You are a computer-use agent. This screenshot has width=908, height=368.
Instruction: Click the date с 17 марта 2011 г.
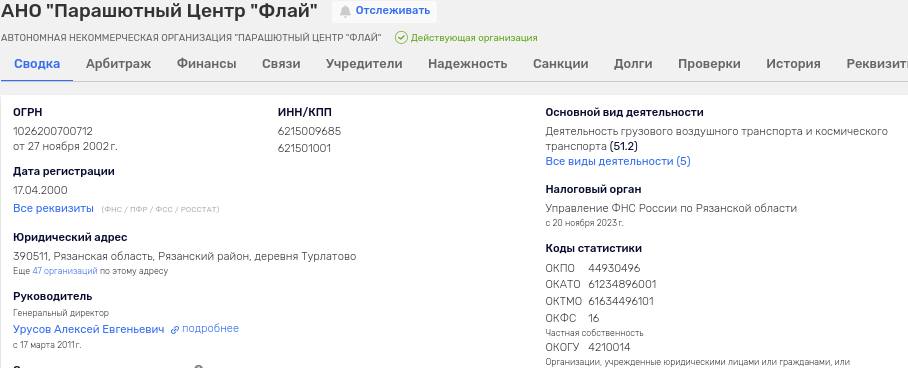(47, 345)
